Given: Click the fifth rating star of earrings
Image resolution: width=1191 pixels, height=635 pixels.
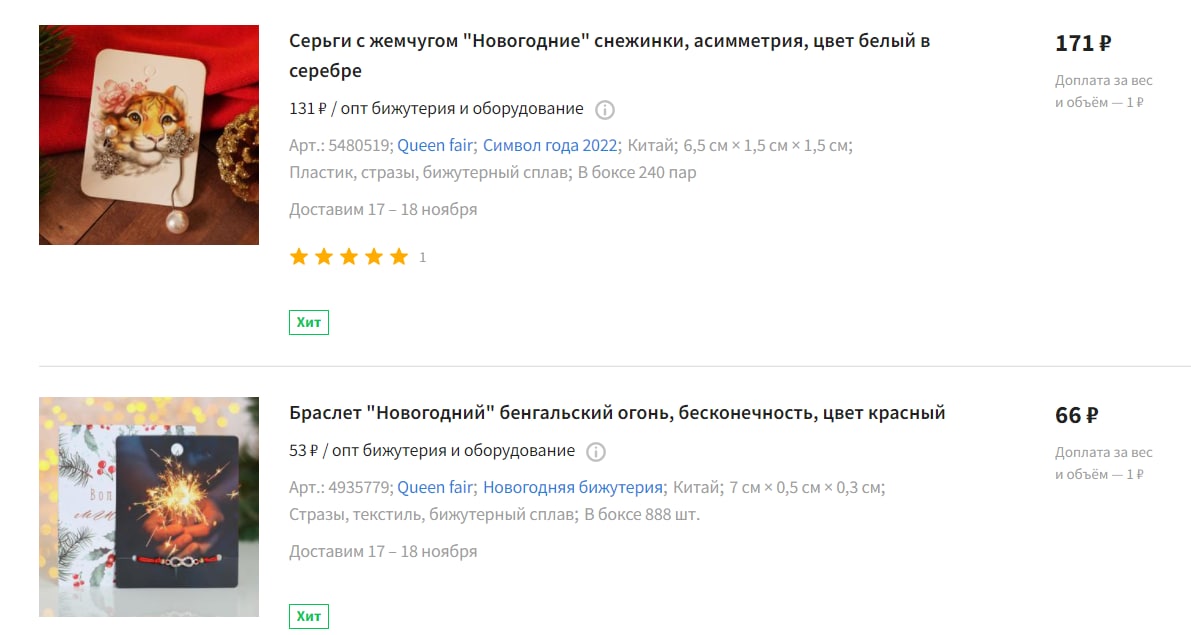Looking at the screenshot, I should [x=399, y=257].
